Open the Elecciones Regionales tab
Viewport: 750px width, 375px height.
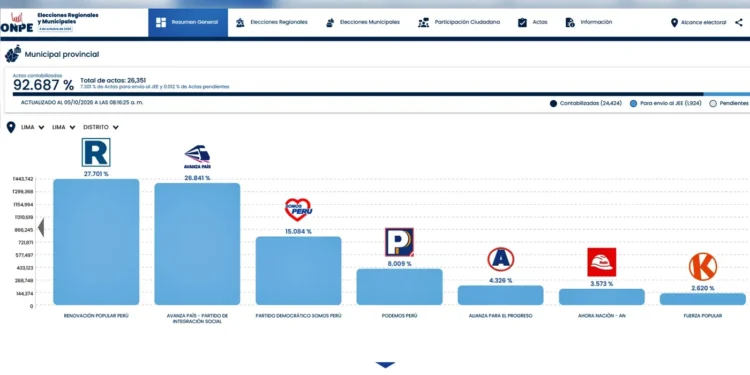point(272,22)
